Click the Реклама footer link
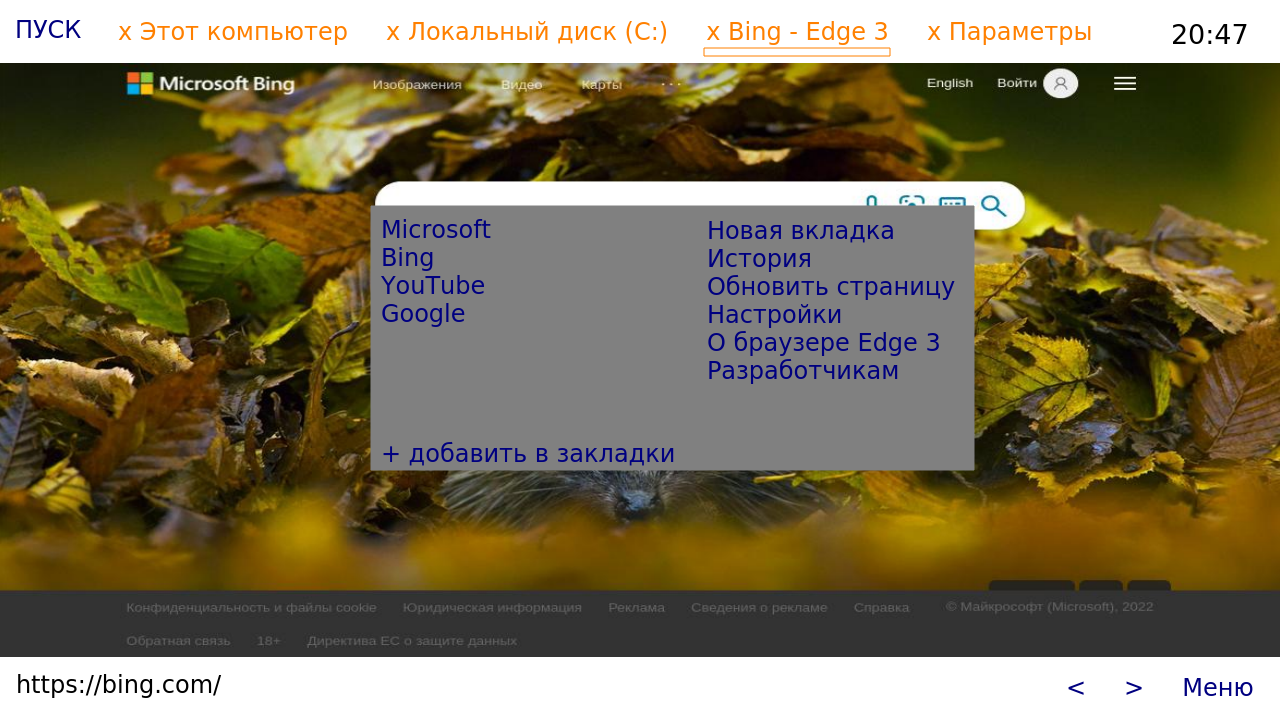 coord(636,608)
